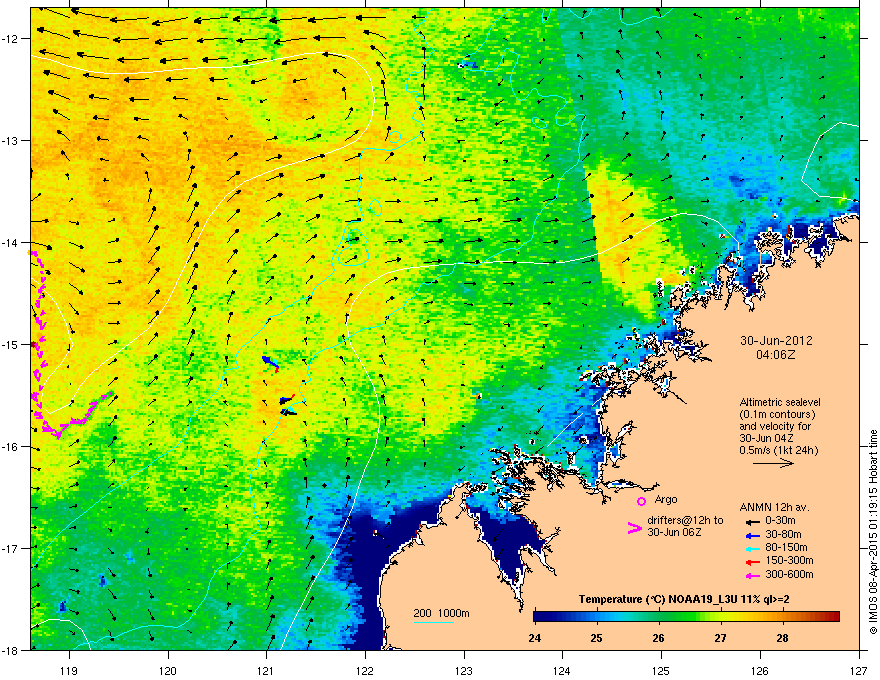Click the blue 30-80m legend arrow
The image size is (880, 680).
click(x=751, y=535)
